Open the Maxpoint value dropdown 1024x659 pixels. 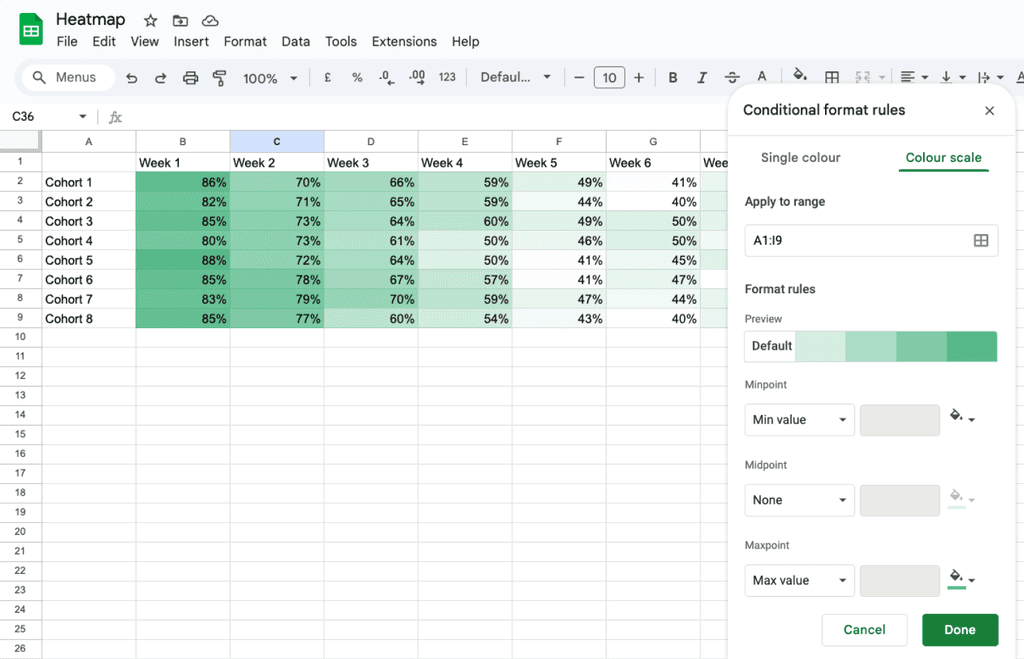coord(799,580)
